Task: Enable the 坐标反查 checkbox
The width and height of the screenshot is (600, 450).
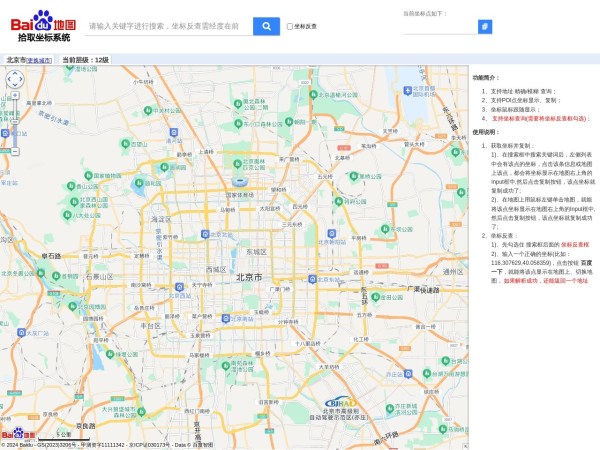Action: tap(290, 27)
